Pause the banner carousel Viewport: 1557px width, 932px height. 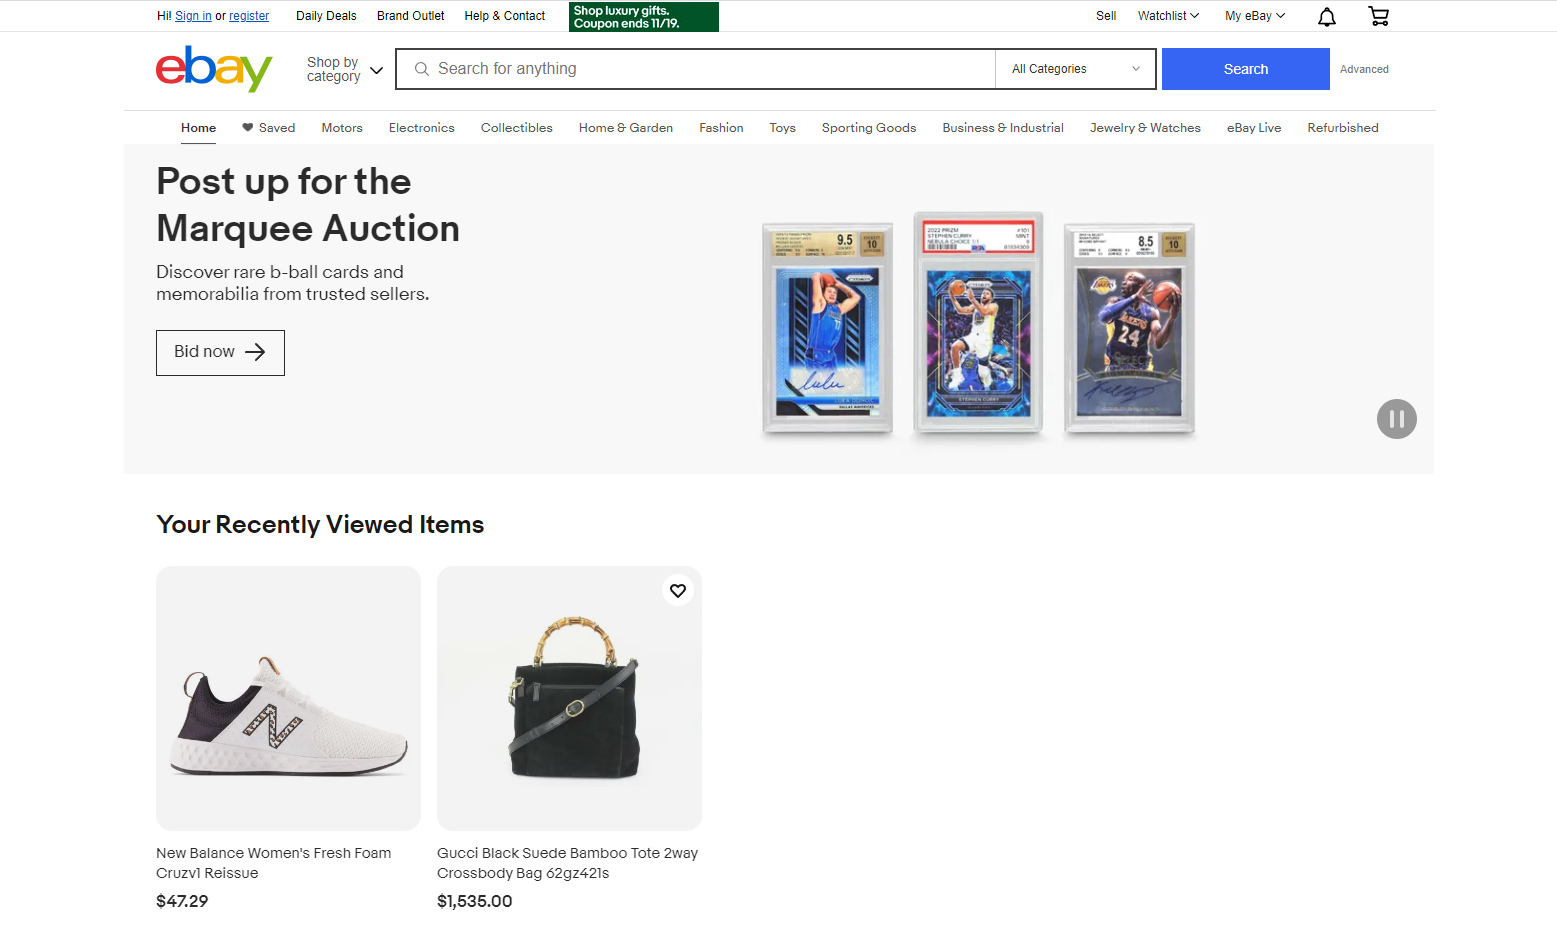click(x=1396, y=419)
